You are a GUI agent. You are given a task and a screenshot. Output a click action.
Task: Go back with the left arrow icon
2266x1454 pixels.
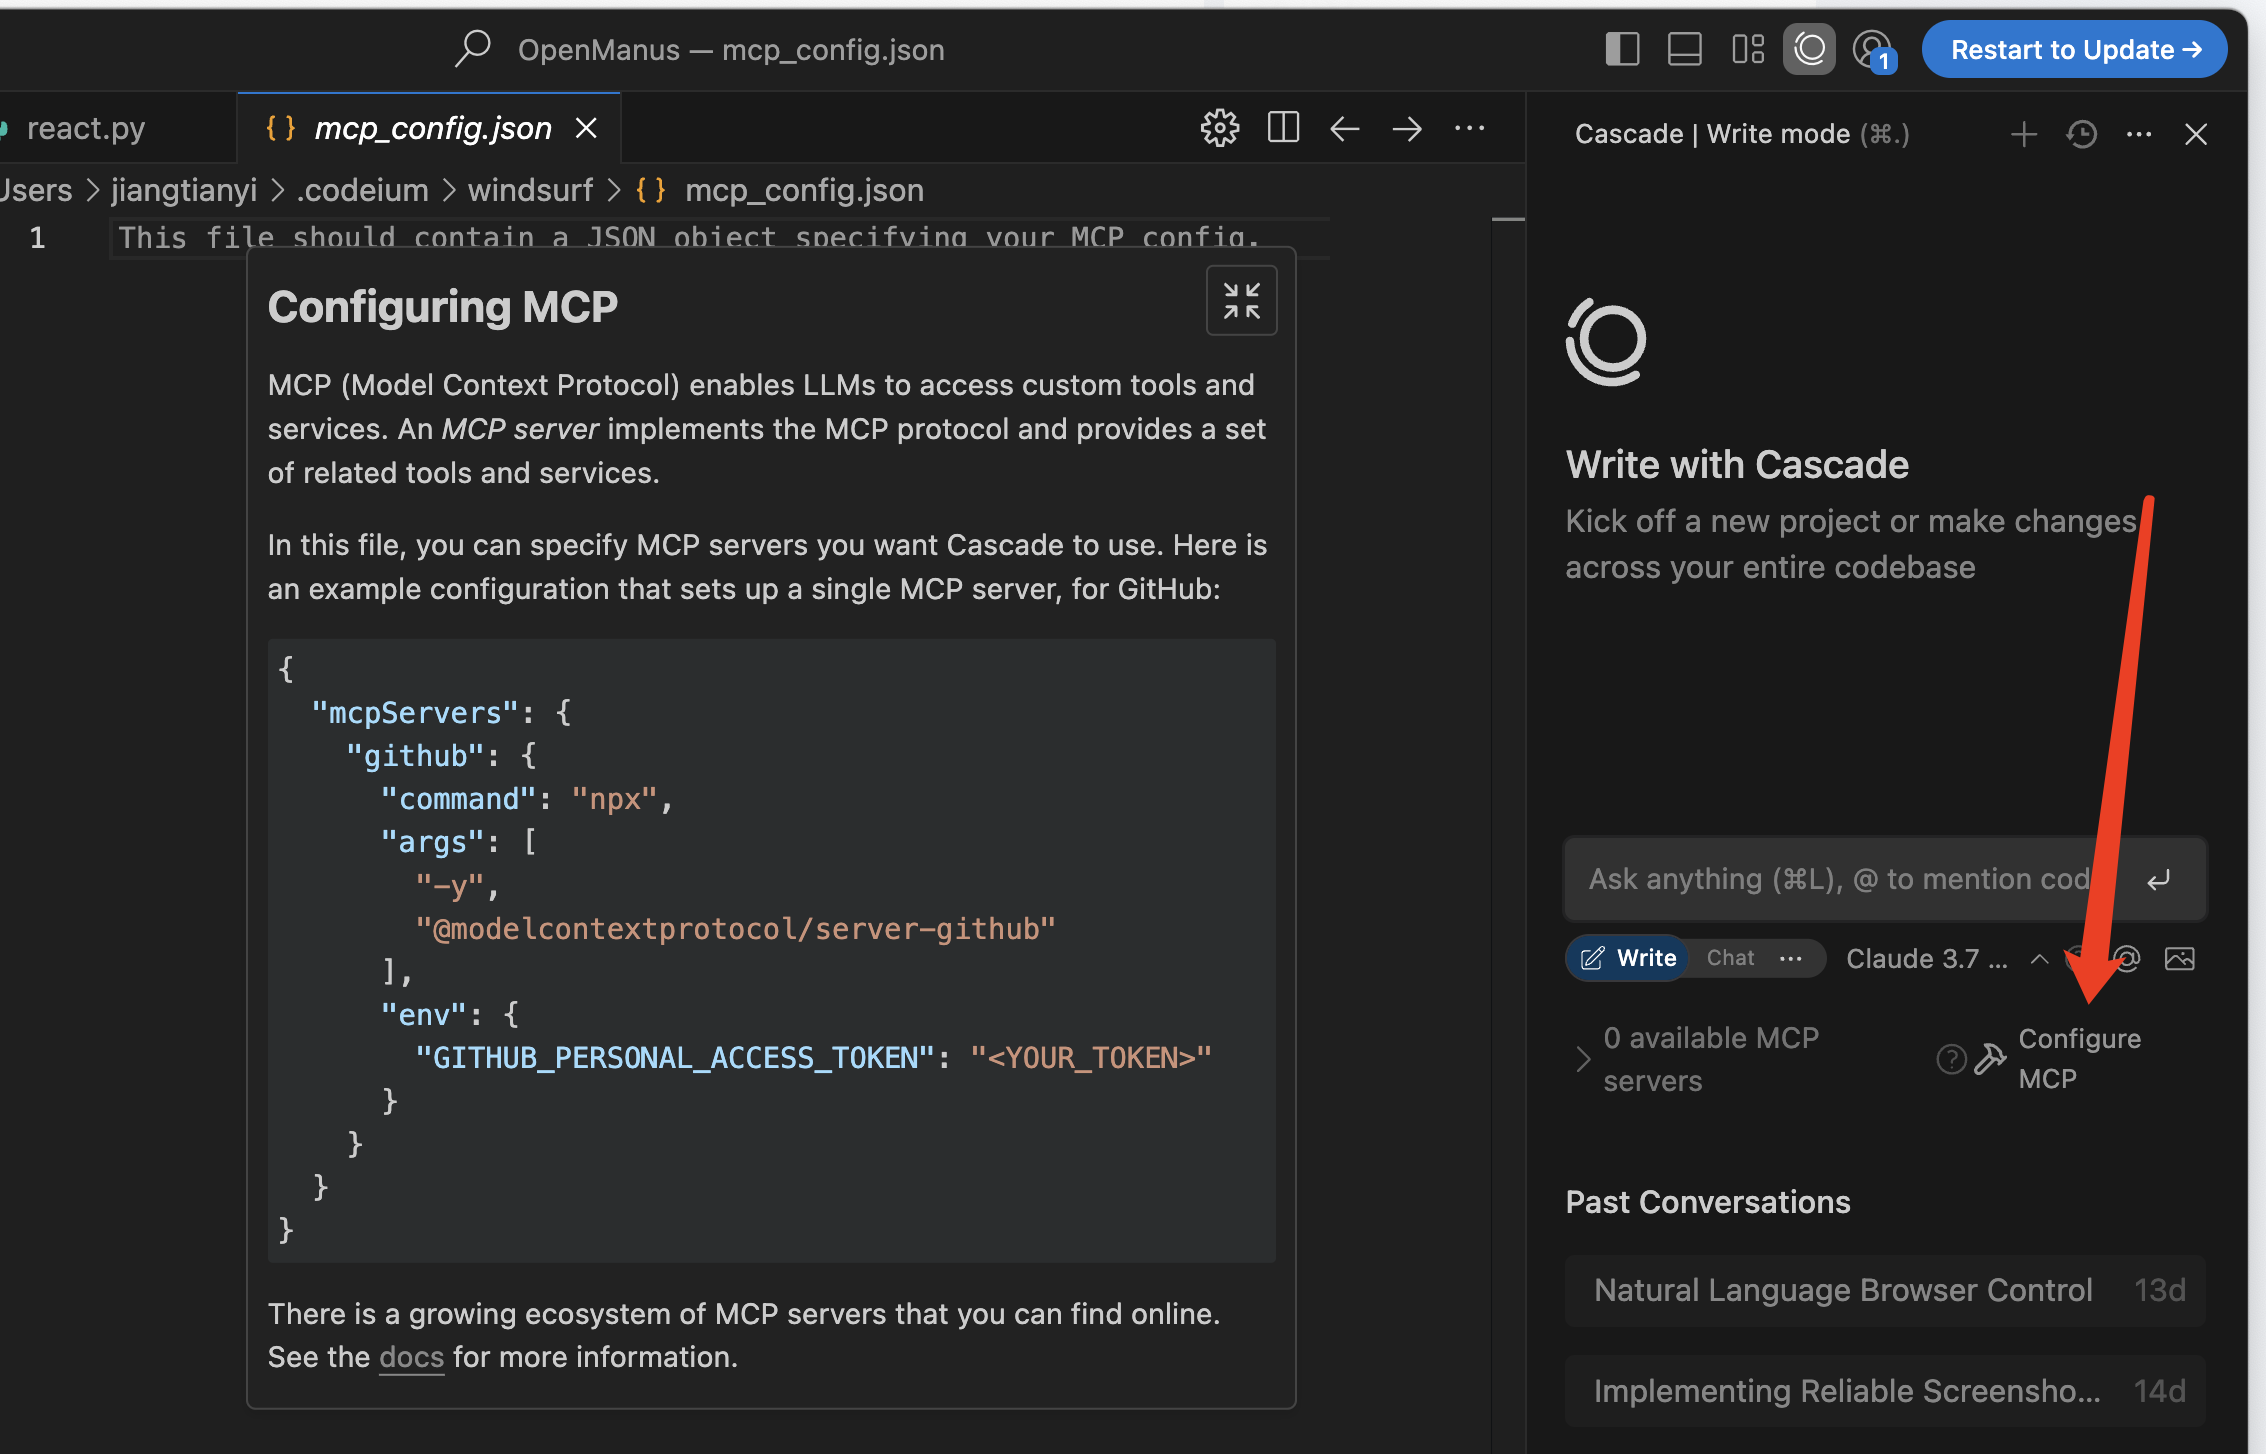(x=1345, y=128)
